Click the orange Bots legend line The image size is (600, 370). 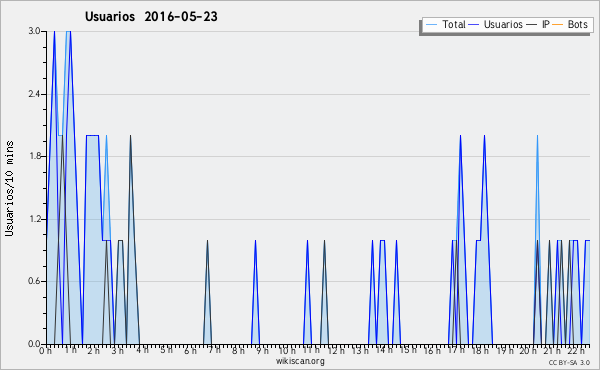[558, 25]
